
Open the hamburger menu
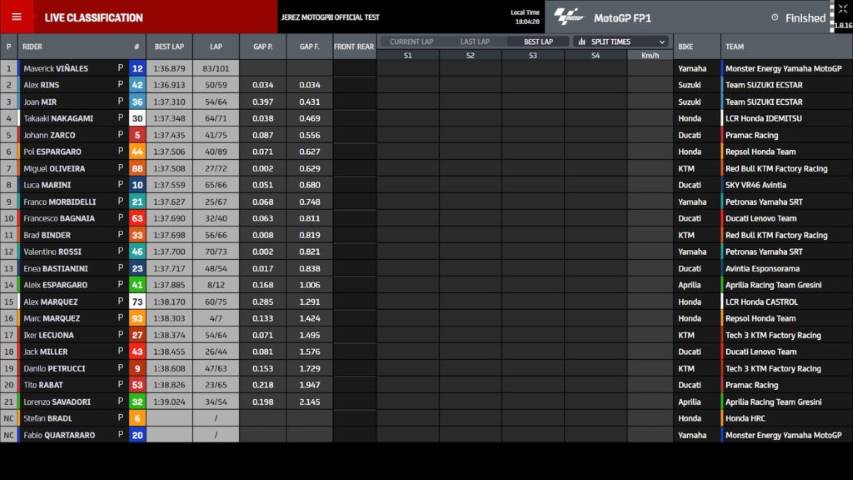point(16,17)
